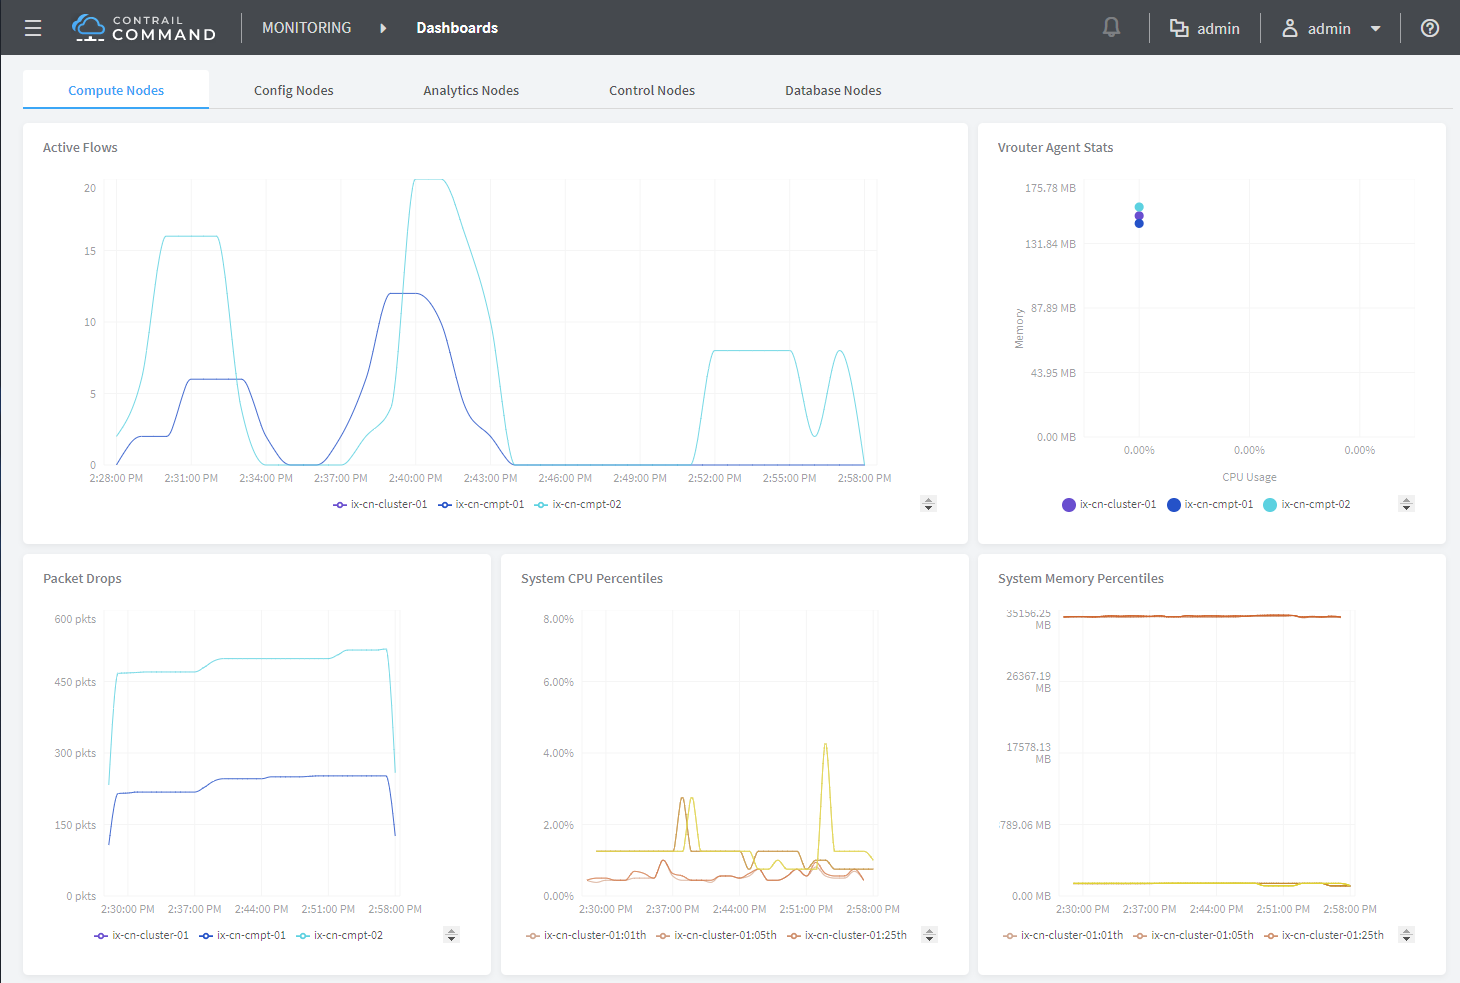The image size is (1460, 983).
Task: Click the 600 pkts axis label
Action: tap(75, 619)
